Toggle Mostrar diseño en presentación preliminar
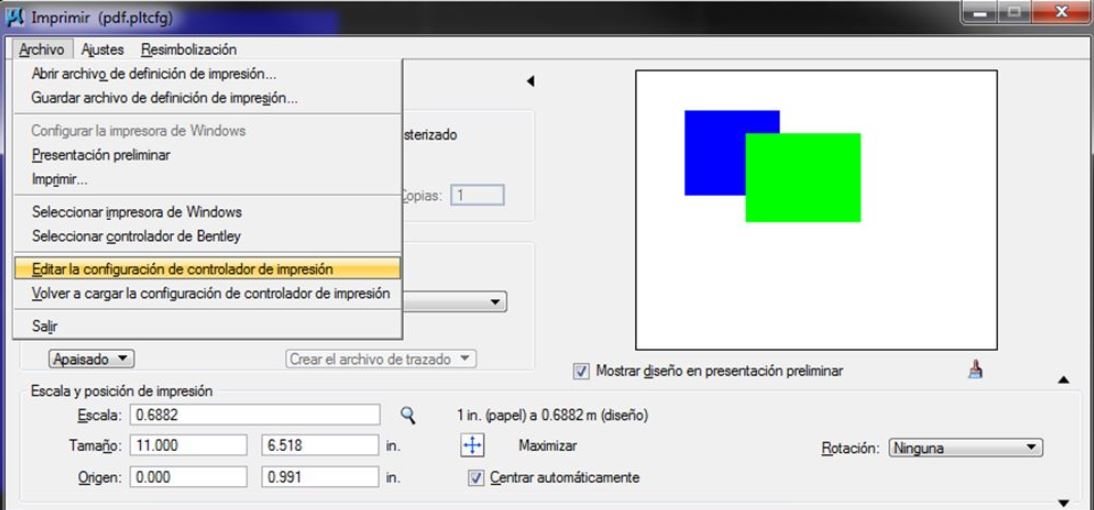1094x510 pixels. coord(580,371)
